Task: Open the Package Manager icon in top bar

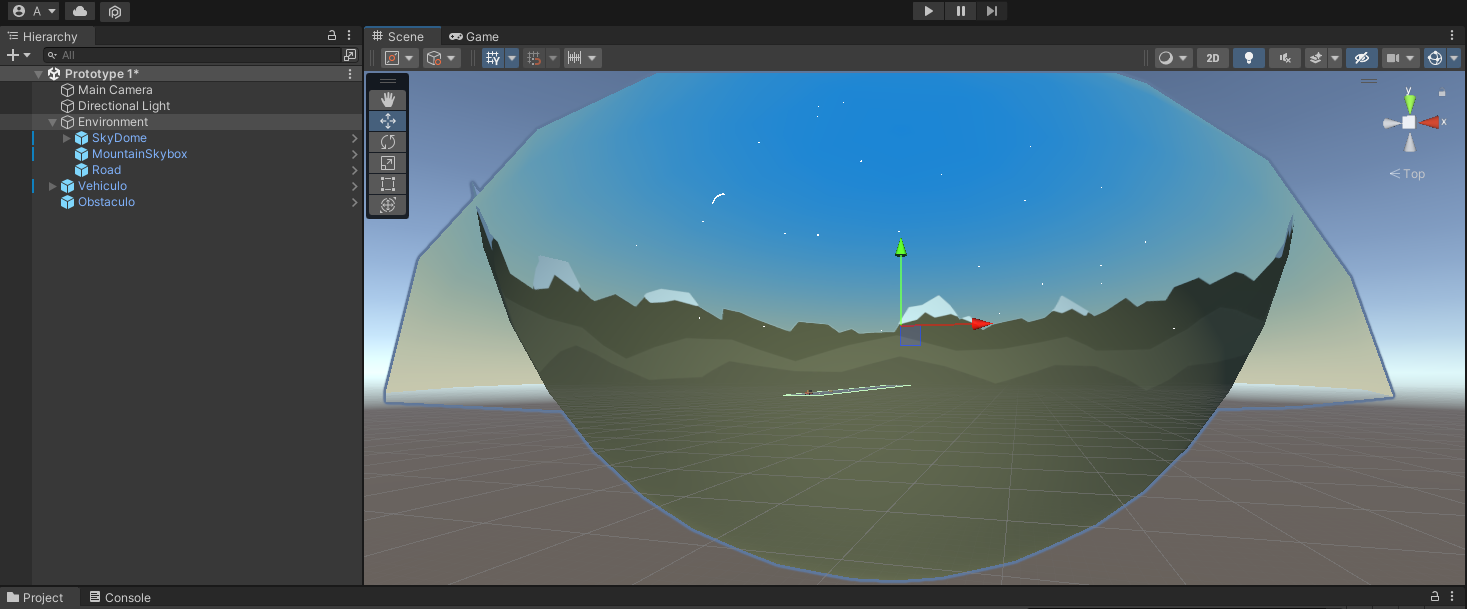Action: pos(115,11)
